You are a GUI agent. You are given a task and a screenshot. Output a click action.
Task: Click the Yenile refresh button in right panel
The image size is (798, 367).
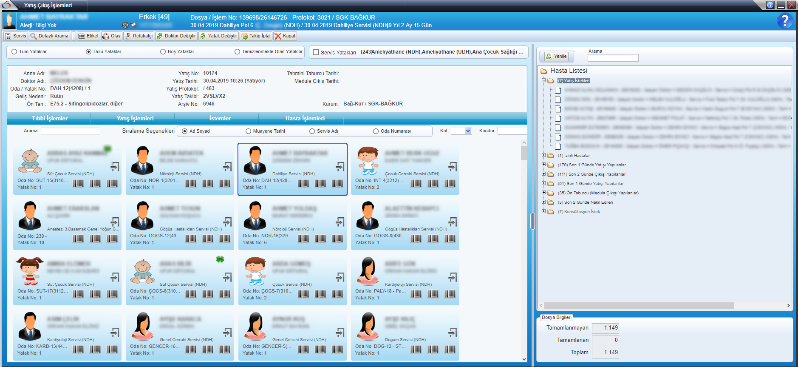(x=556, y=56)
